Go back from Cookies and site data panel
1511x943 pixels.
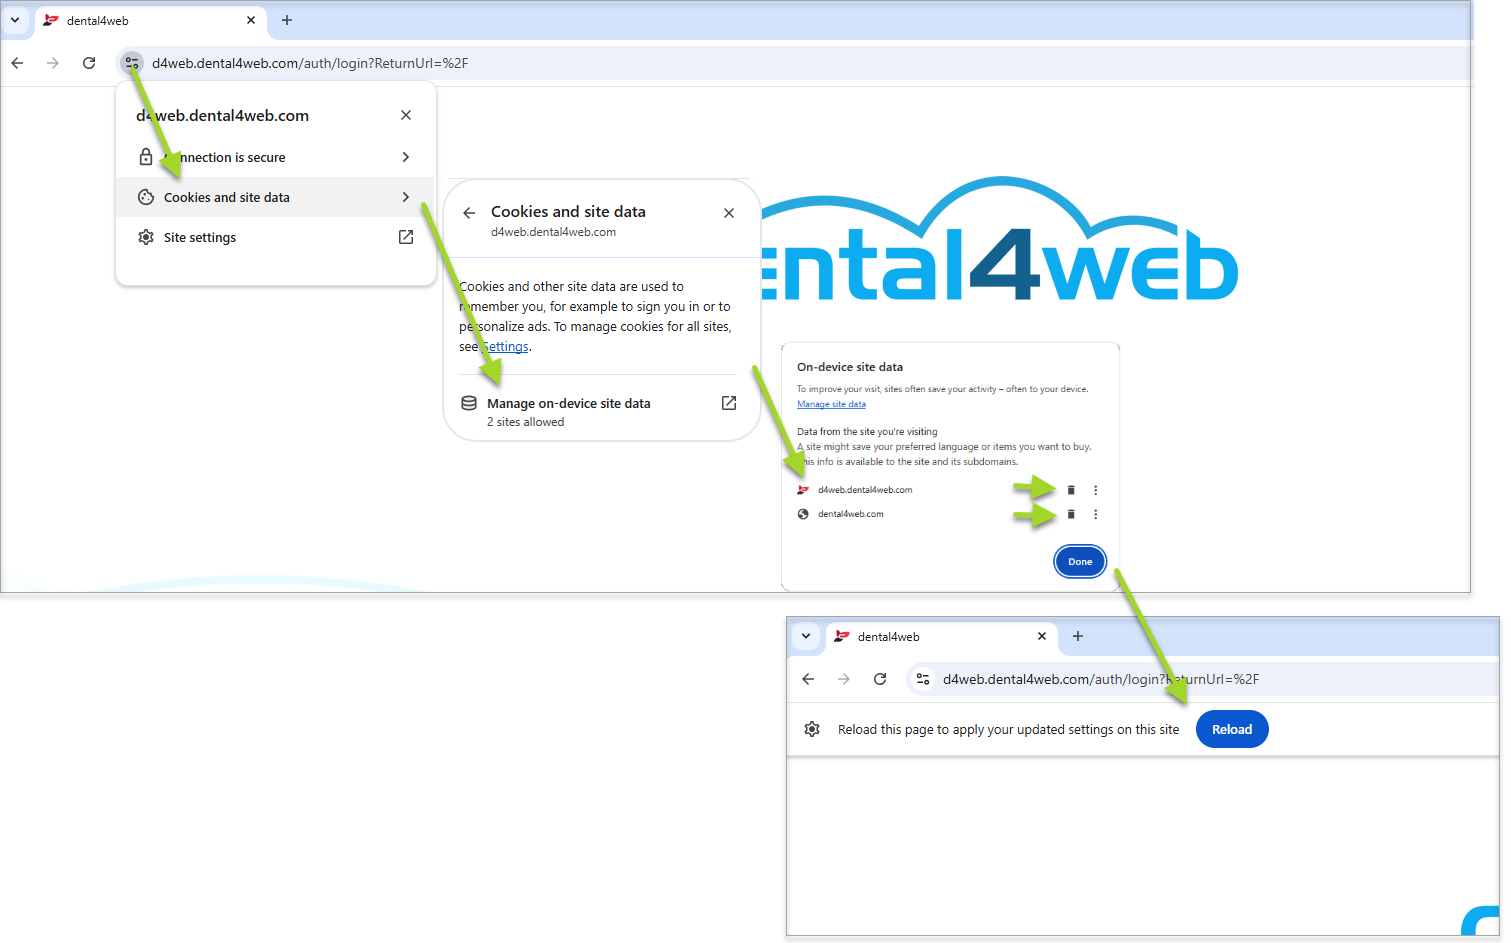(x=469, y=213)
